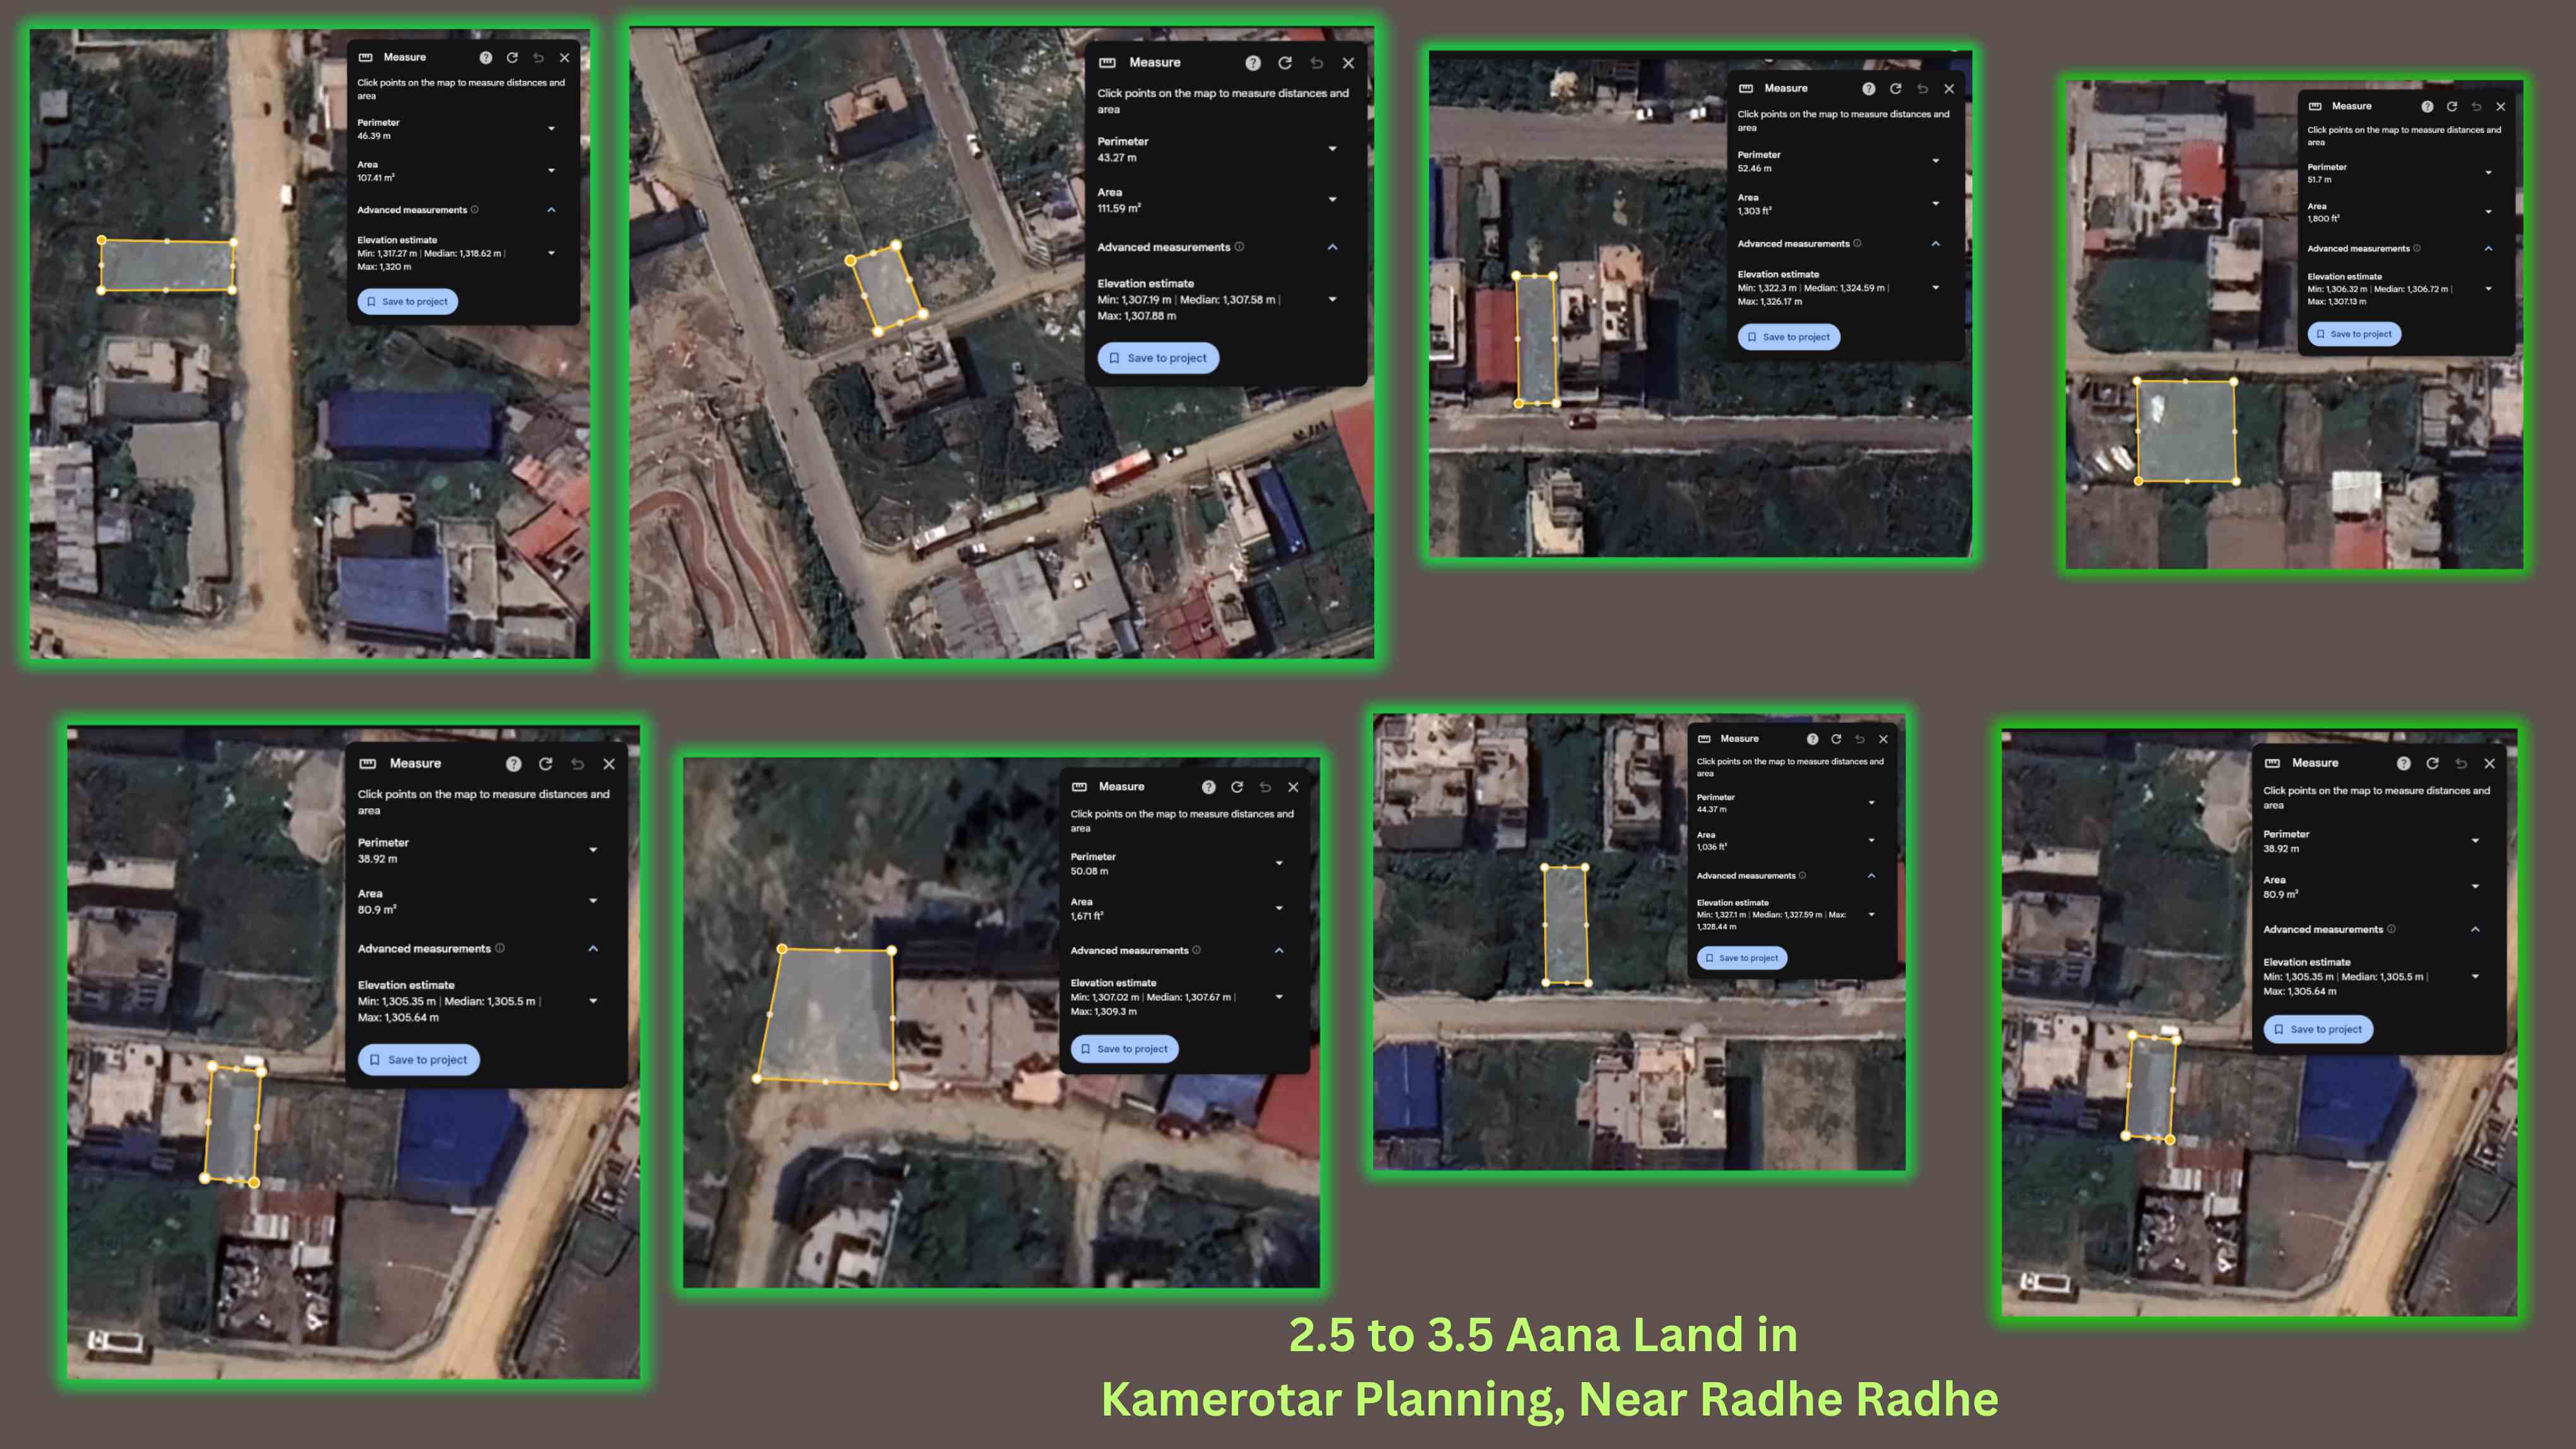Open perimeter unit dropdown for 46.39 m

551,129
